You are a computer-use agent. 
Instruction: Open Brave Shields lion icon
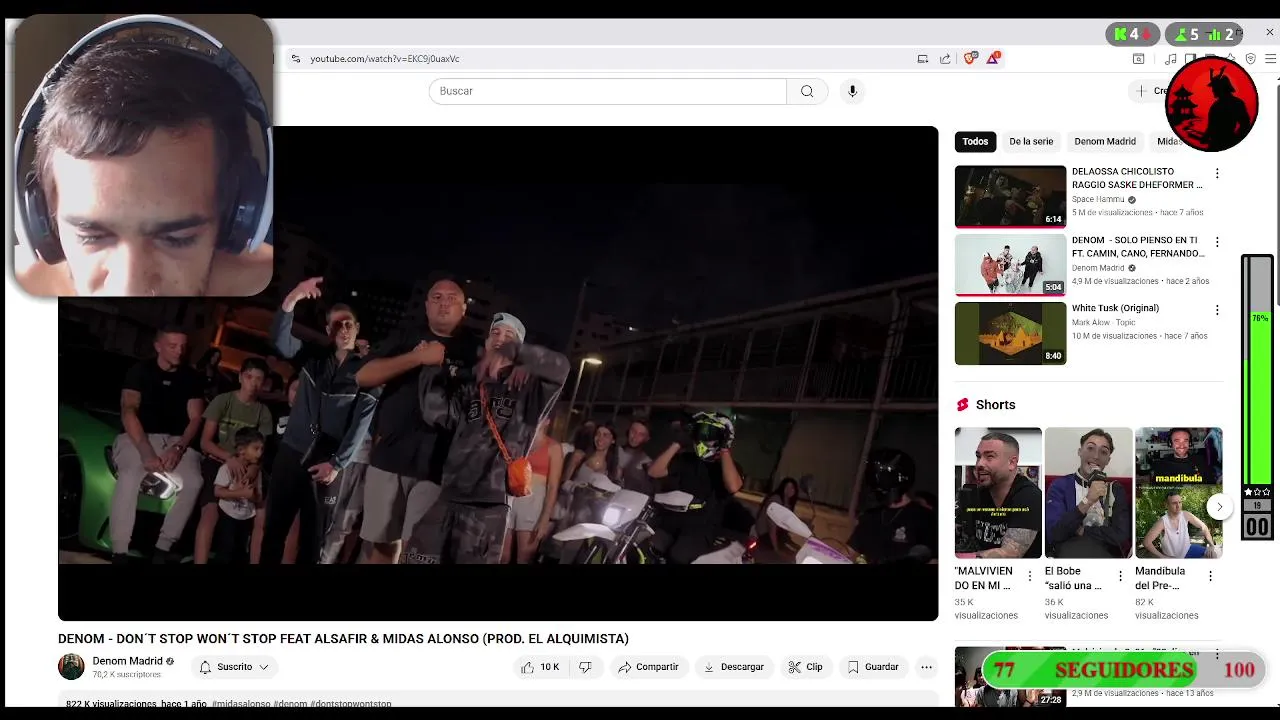point(969,59)
